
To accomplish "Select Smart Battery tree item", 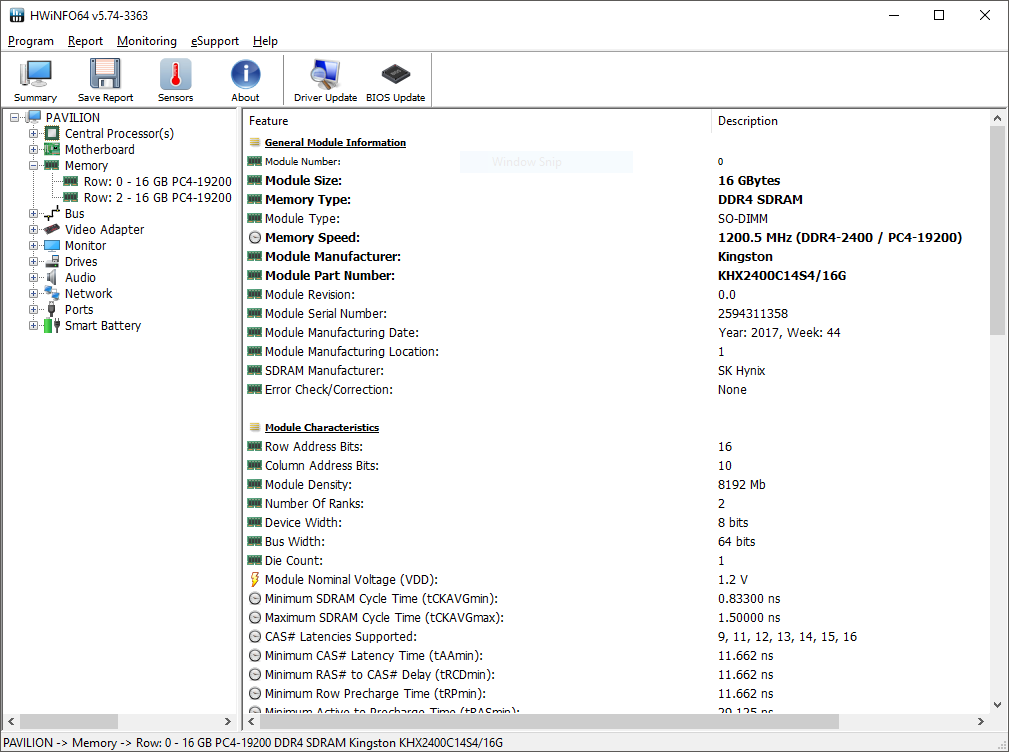I will (x=103, y=326).
